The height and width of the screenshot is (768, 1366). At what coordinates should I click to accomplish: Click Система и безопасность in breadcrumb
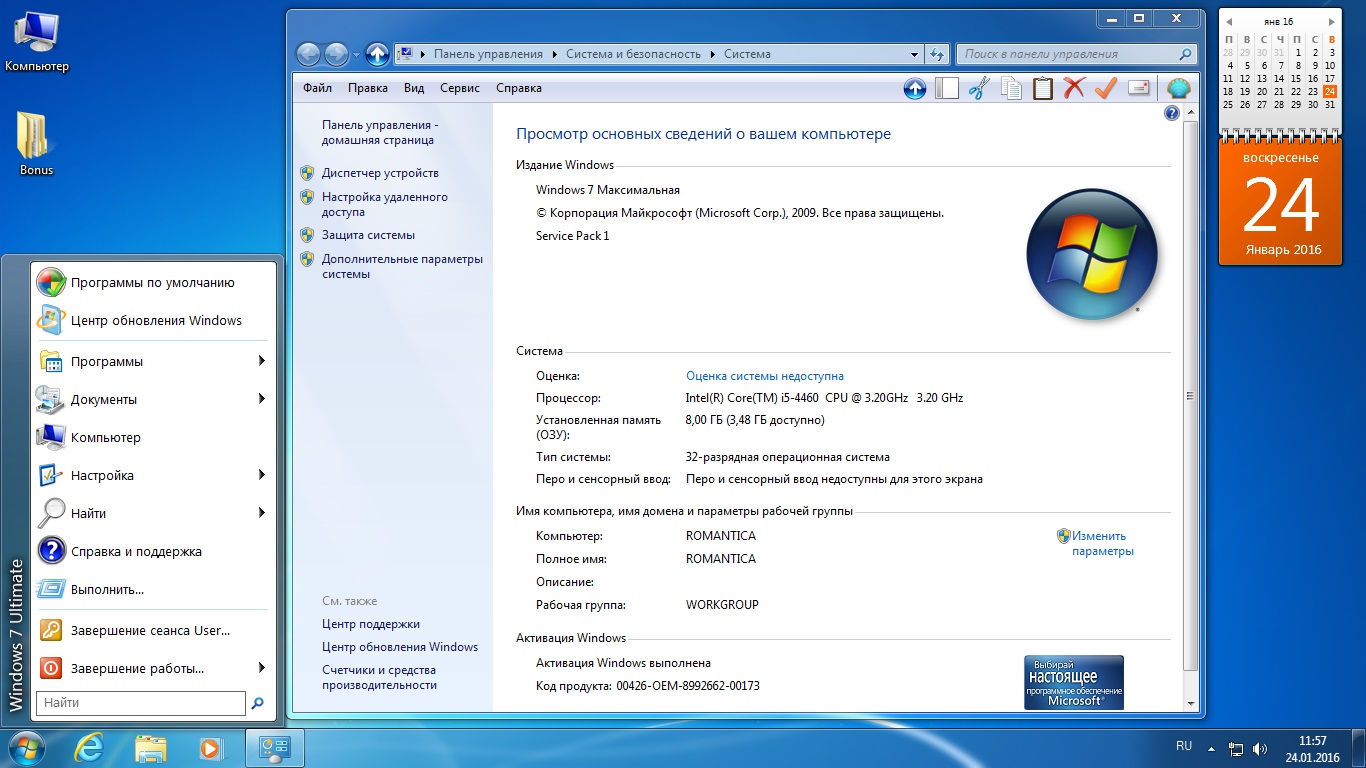(x=633, y=54)
